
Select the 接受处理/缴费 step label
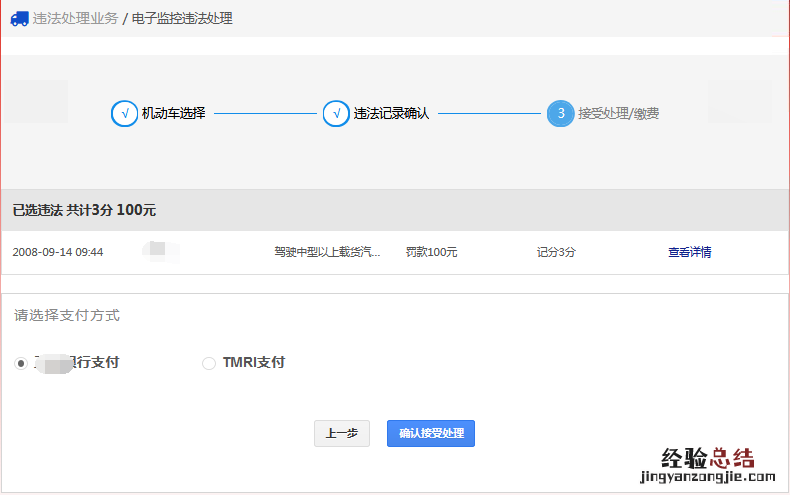tap(618, 113)
